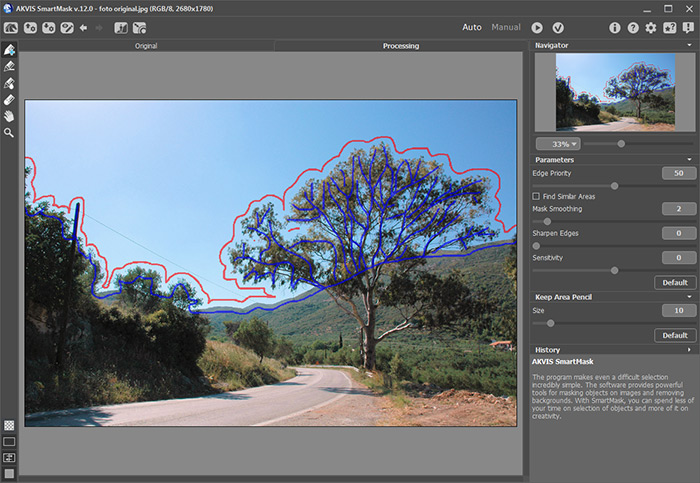Collapse the Keep Area Pencil panel arrow

tap(689, 296)
